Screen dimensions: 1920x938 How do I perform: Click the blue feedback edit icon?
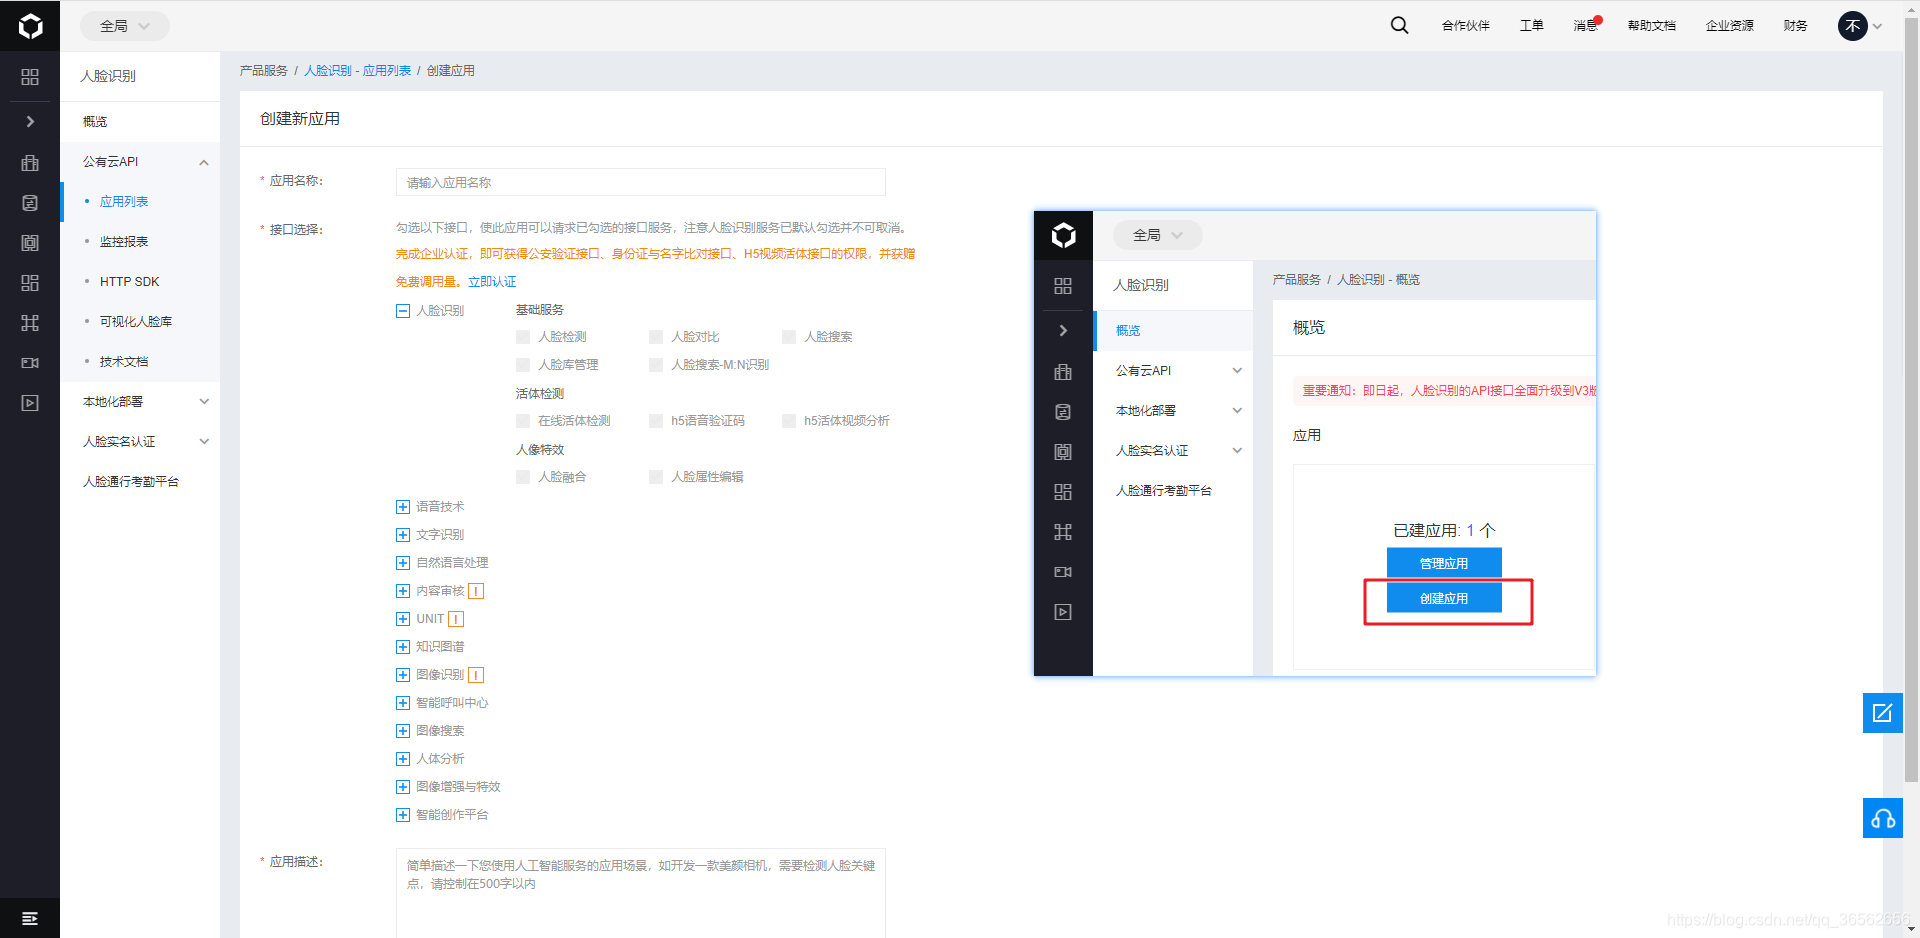(1882, 713)
